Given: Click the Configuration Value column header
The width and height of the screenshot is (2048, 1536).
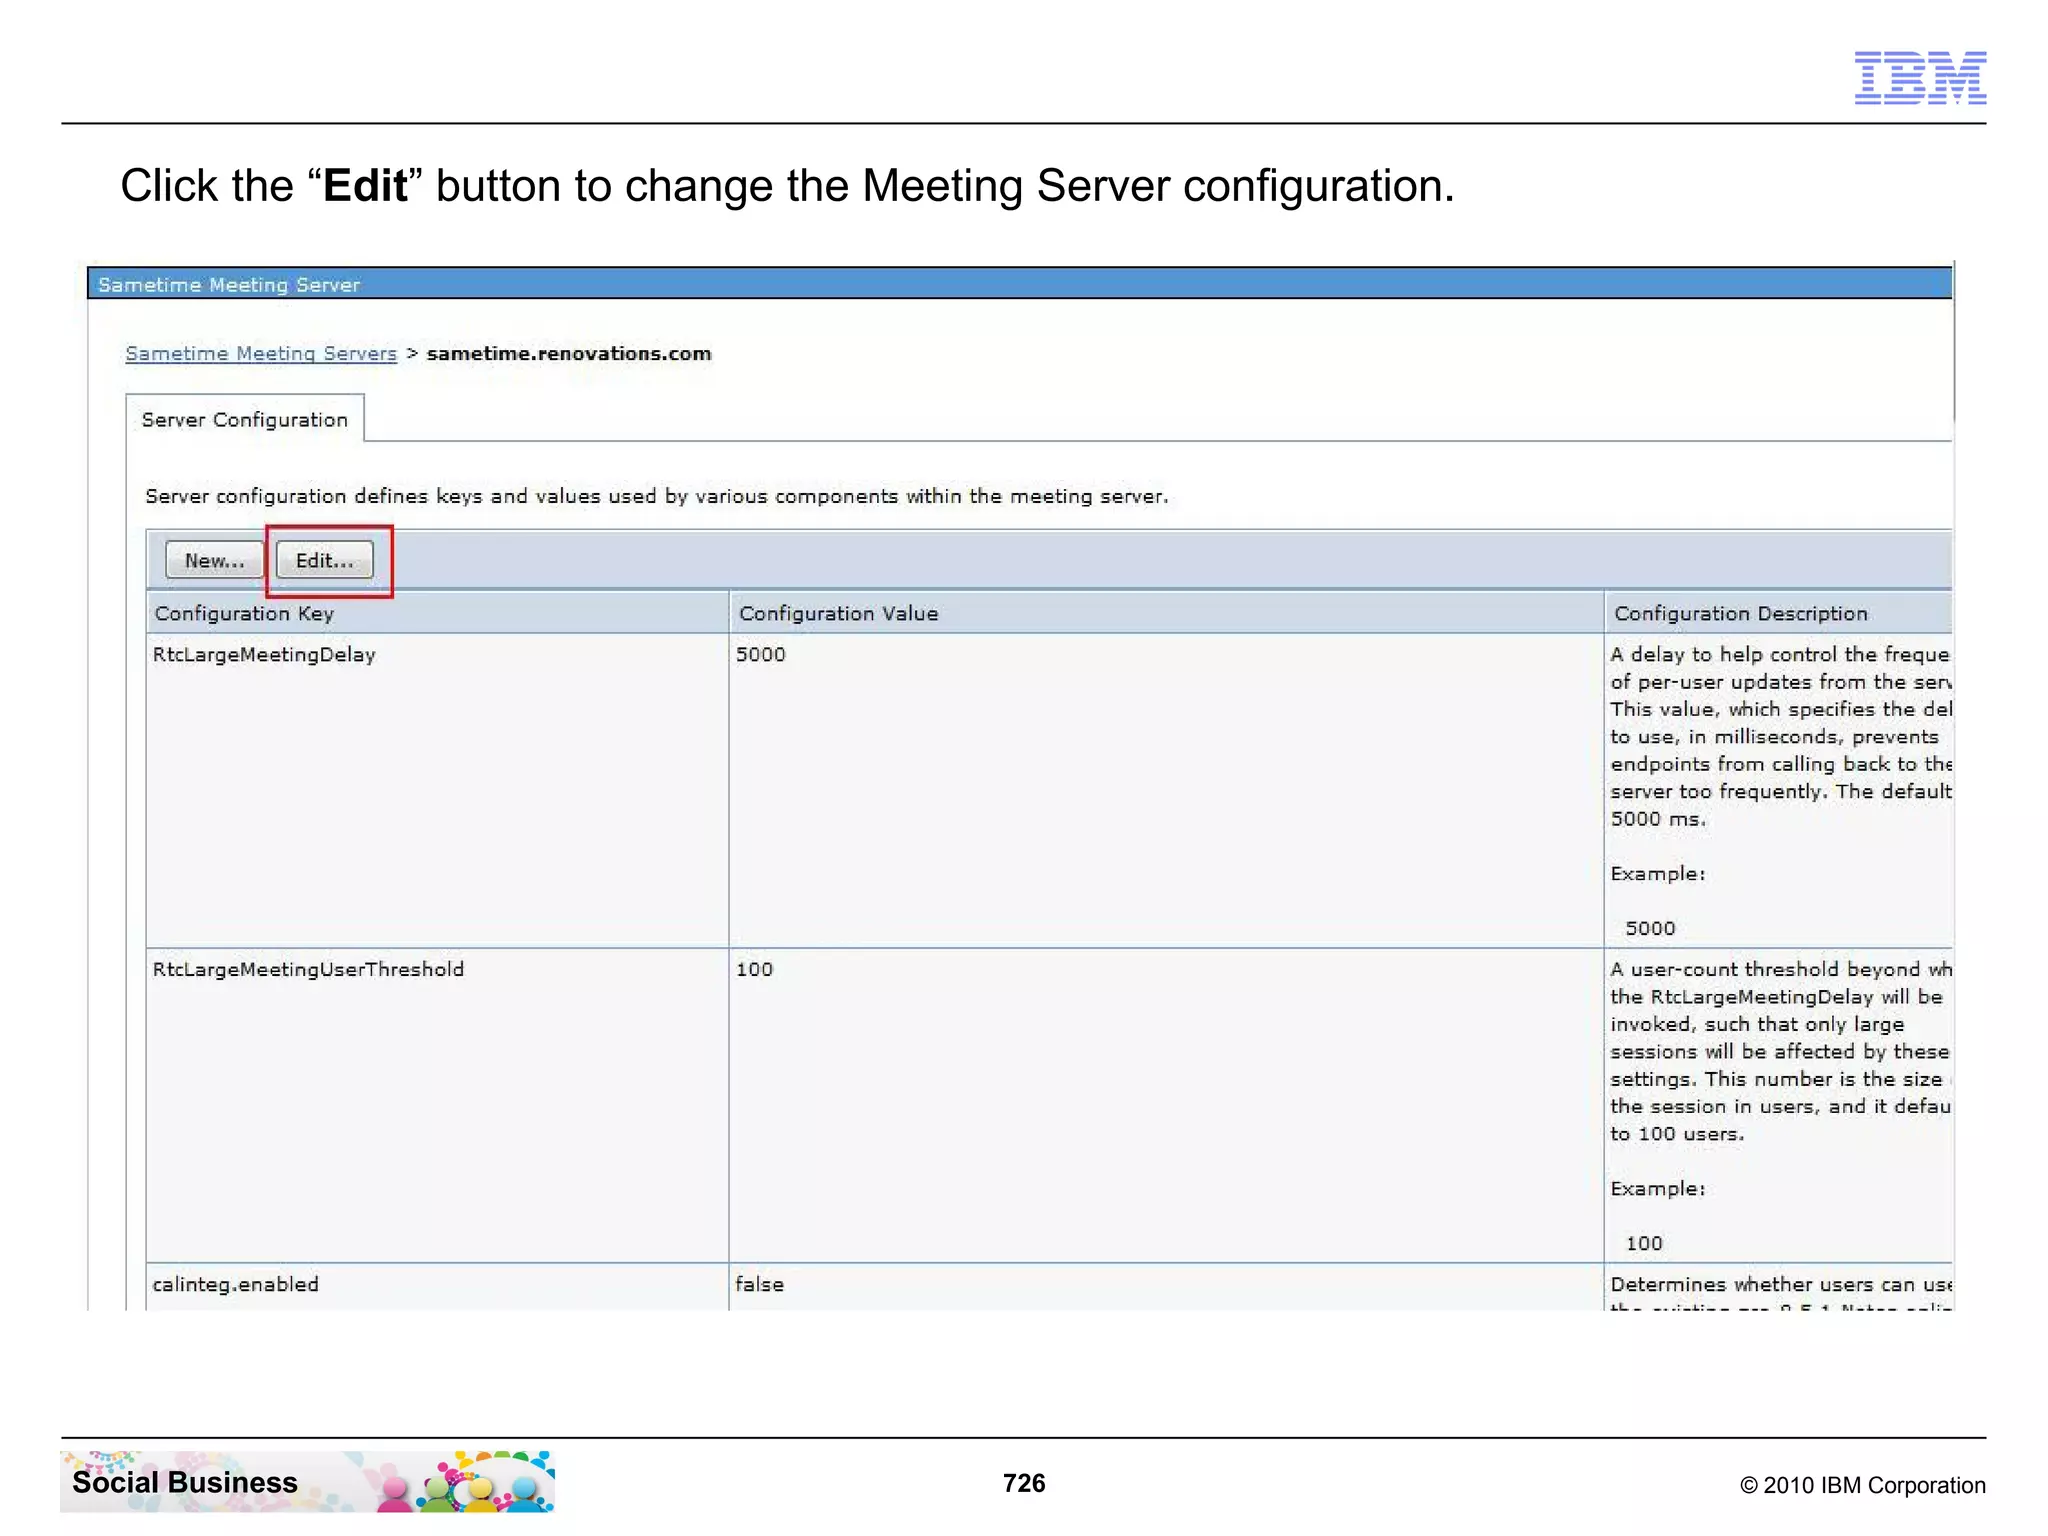Looking at the screenshot, I should 1166,613.
